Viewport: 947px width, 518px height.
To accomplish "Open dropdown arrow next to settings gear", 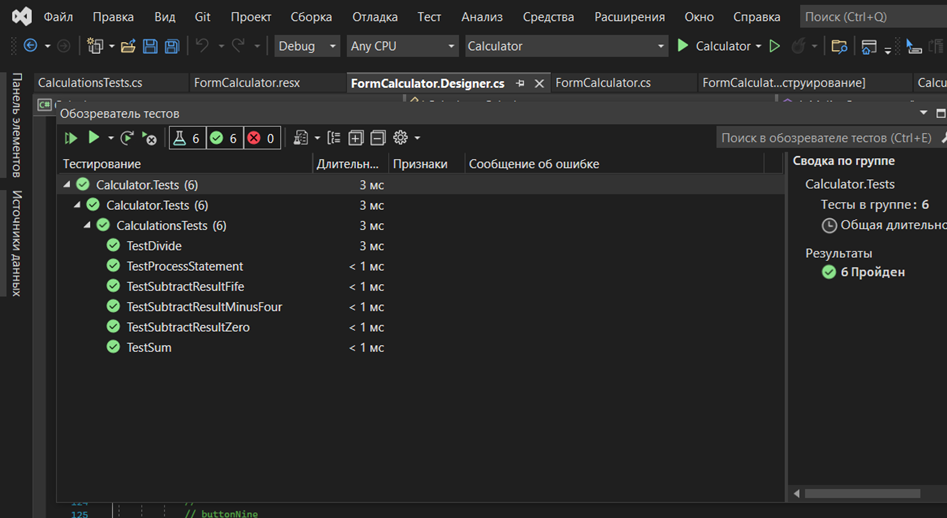I will point(417,138).
